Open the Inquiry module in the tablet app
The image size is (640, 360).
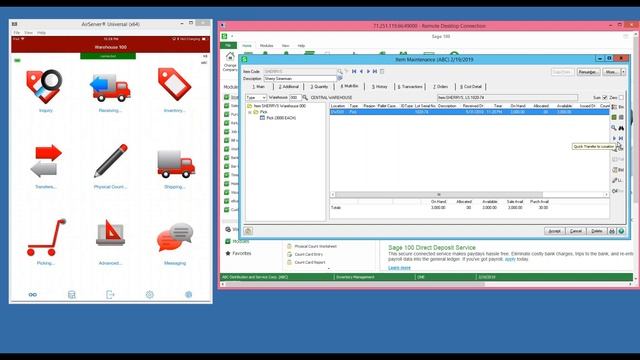click(x=45, y=87)
